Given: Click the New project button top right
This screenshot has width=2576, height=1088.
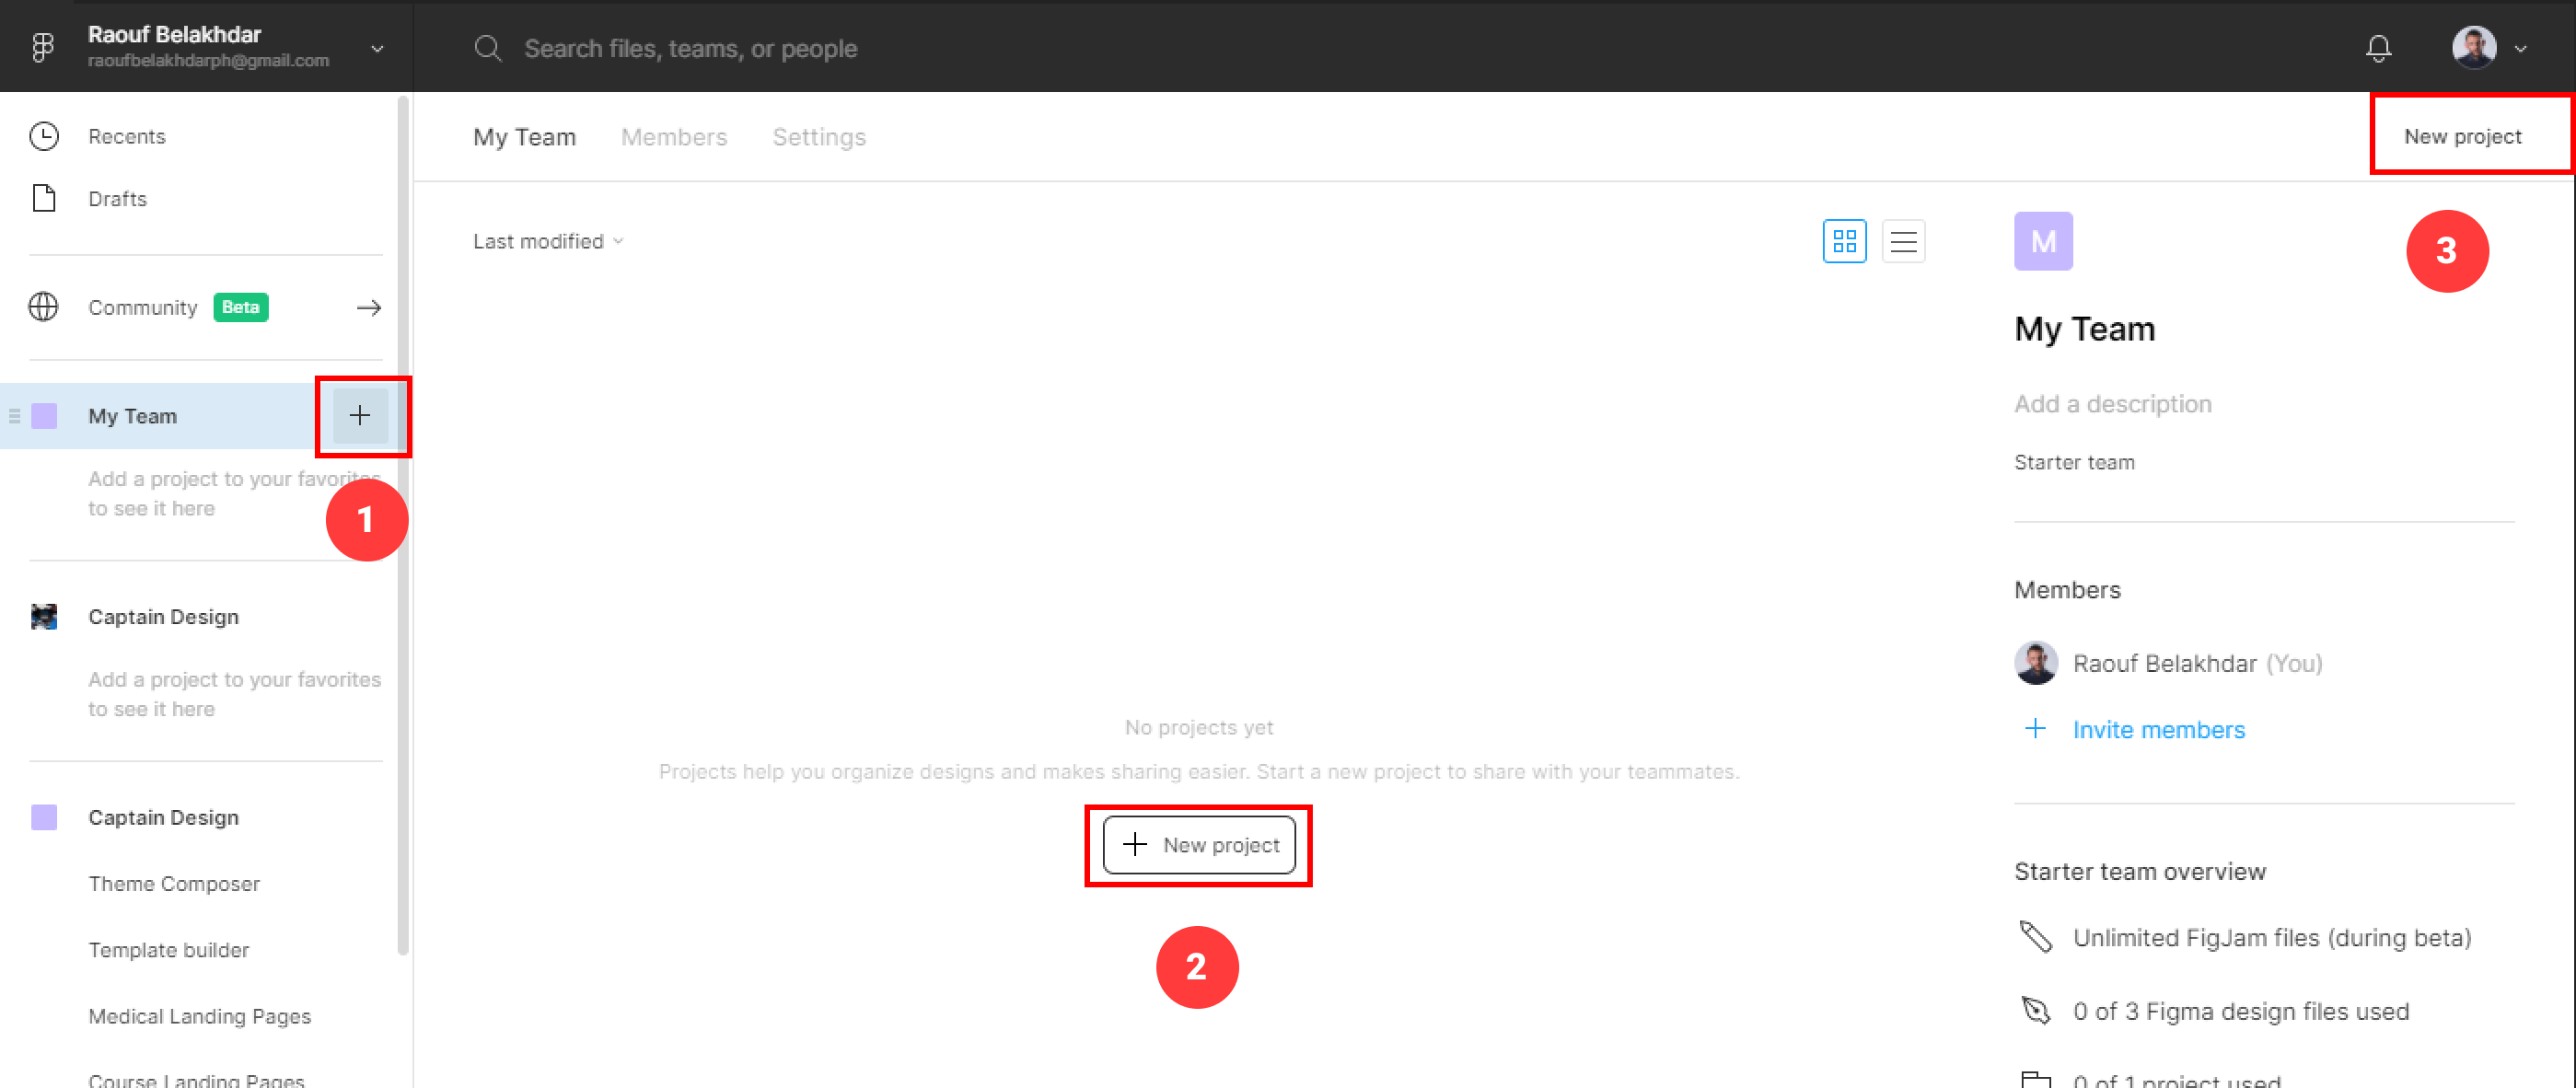Looking at the screenshot, I should 2463,135.
